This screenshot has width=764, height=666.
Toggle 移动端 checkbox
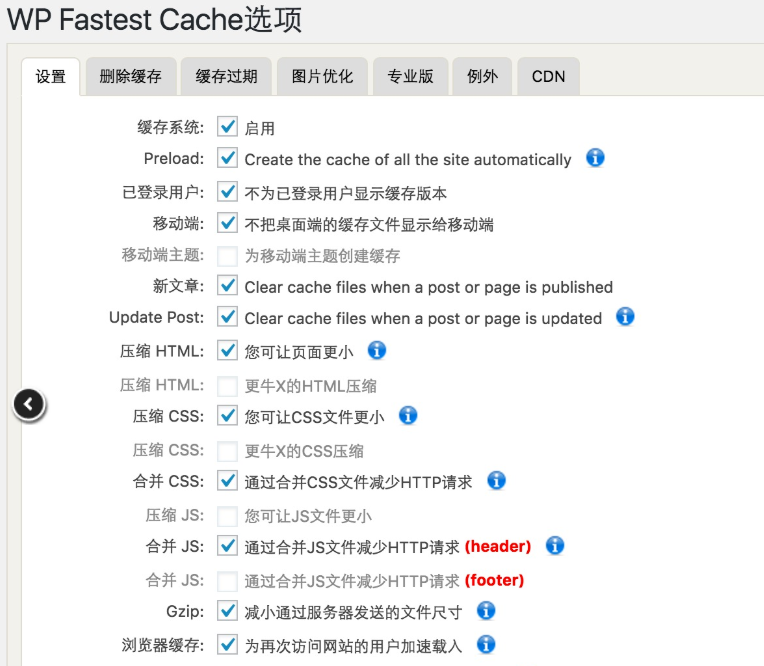pyautogui.click(x=228, y=223)
